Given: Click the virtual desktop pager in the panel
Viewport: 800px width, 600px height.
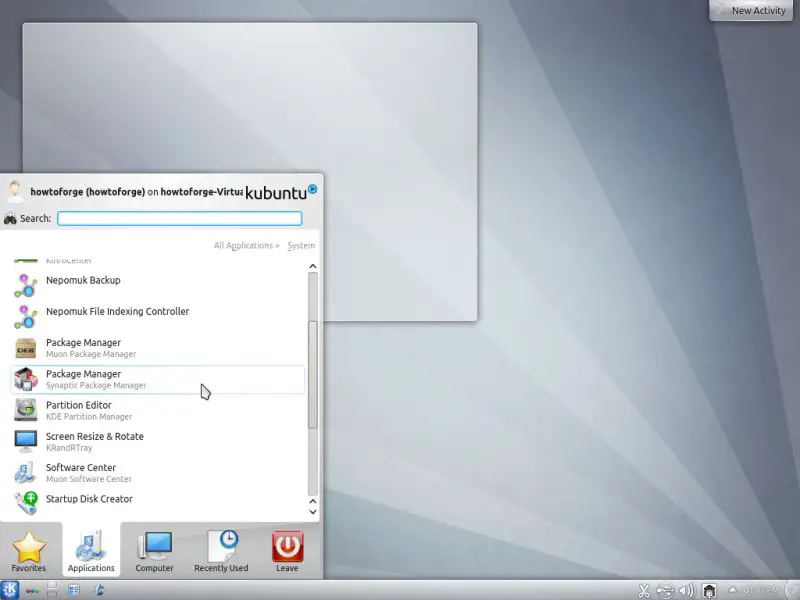Looking at the screenshot, I should (52, 590).
